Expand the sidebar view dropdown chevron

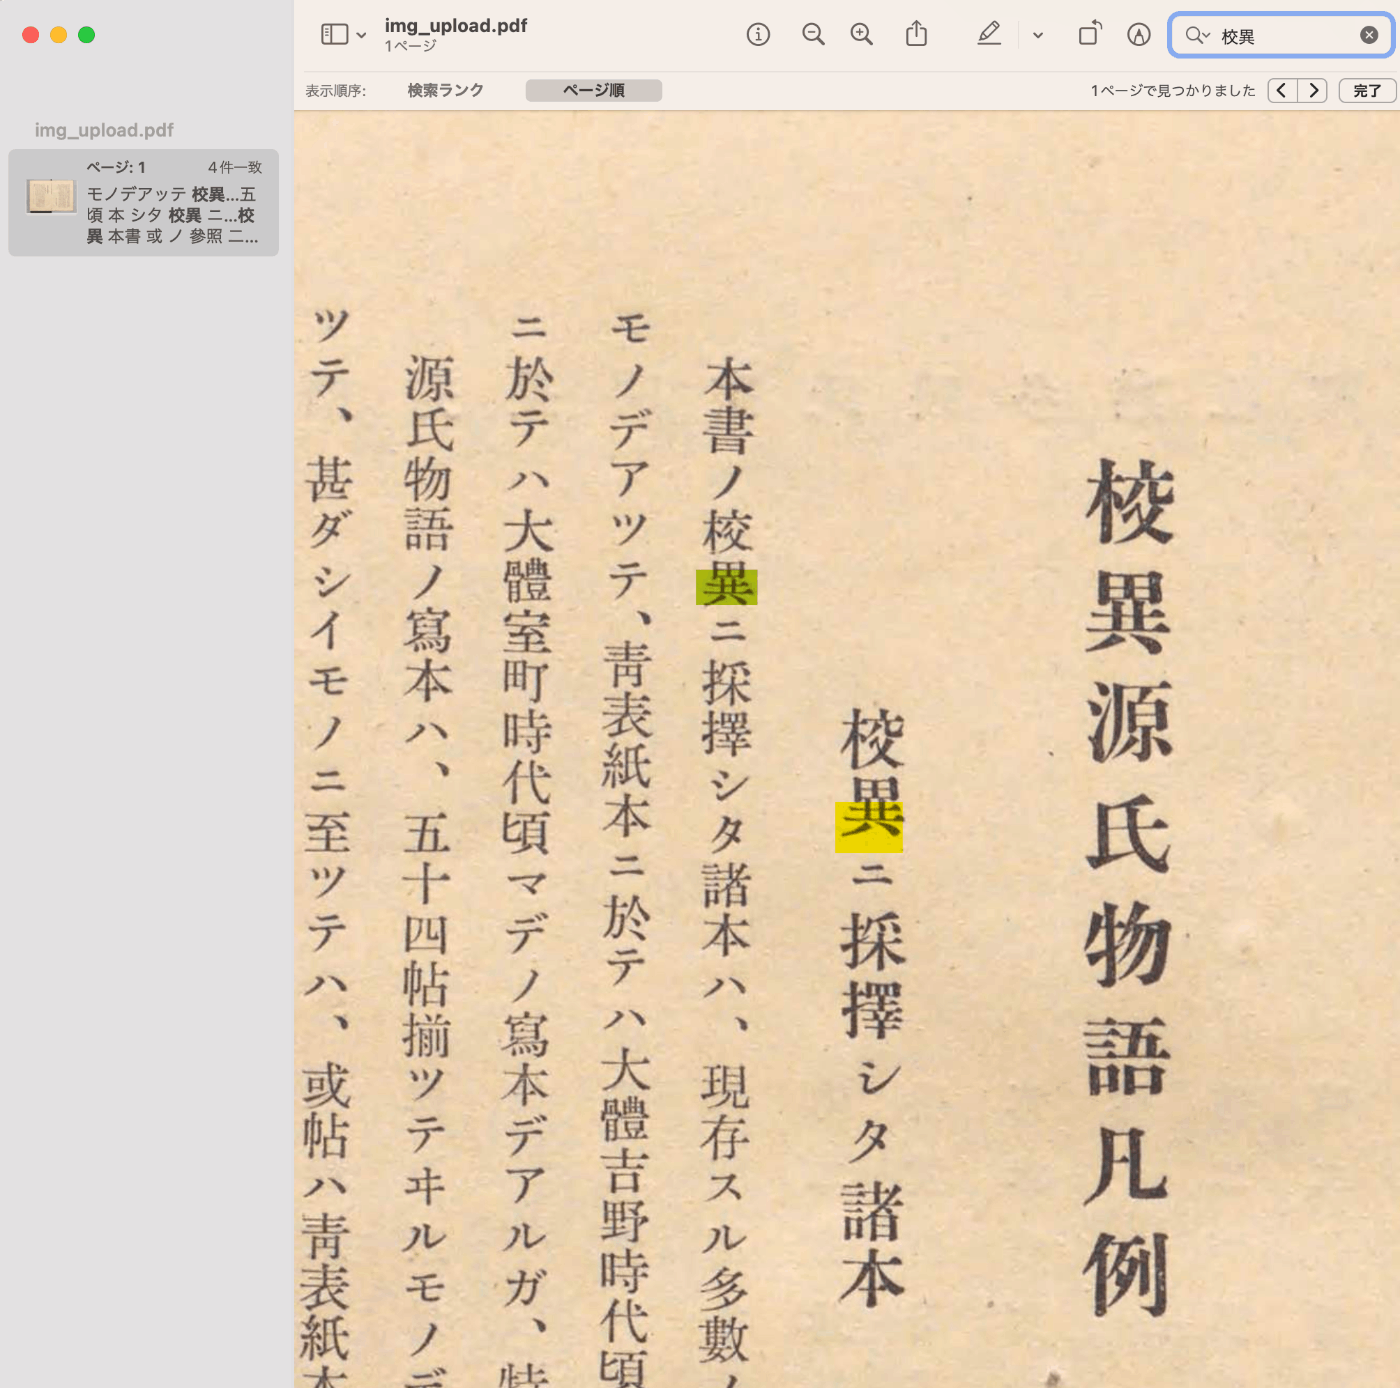pyautogui.click(x=361, y=36)
